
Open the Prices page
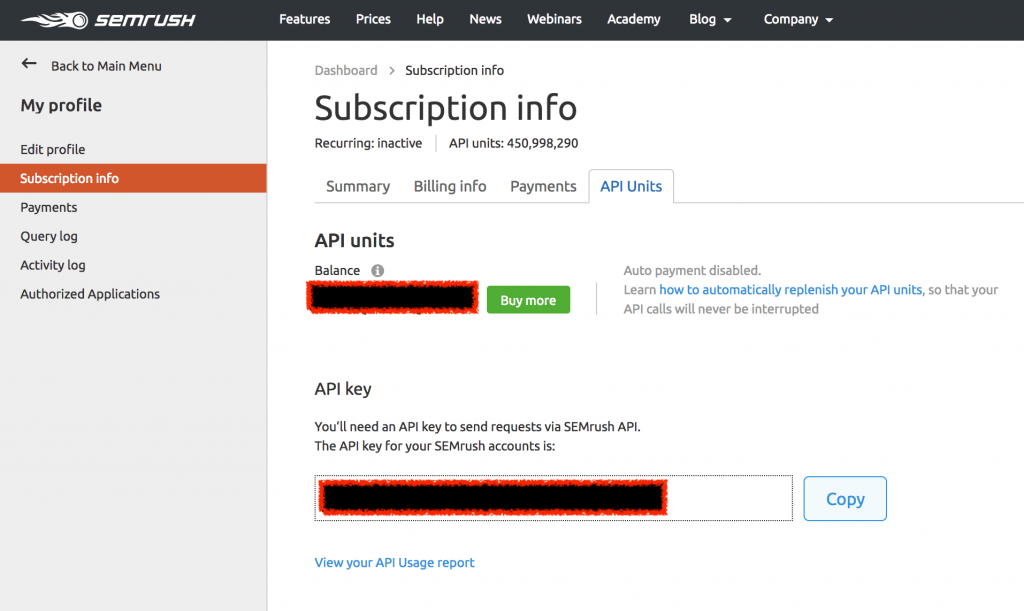[373, 20]
